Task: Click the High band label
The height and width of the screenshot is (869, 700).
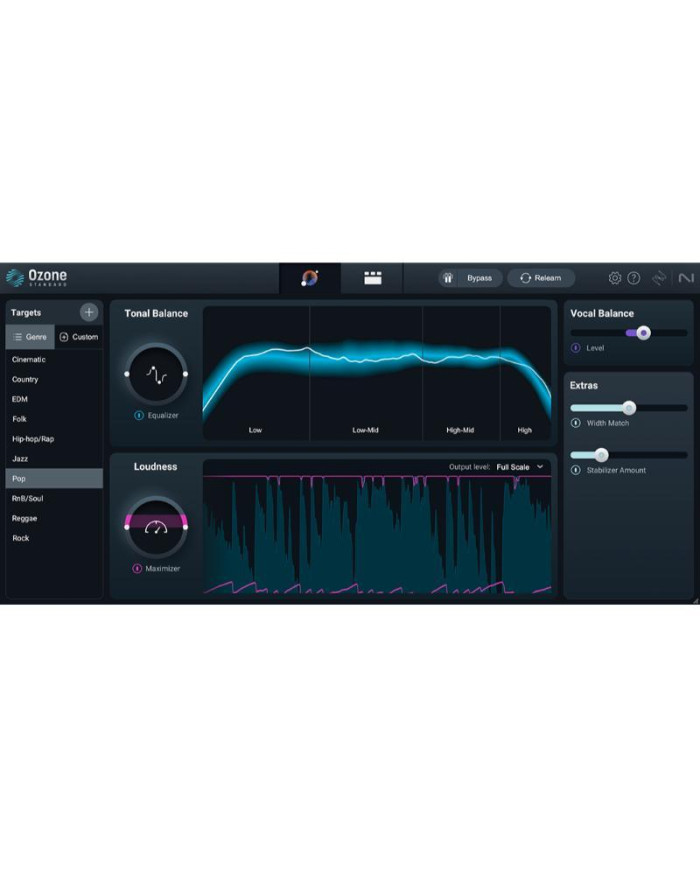Action: coord(524,430)
